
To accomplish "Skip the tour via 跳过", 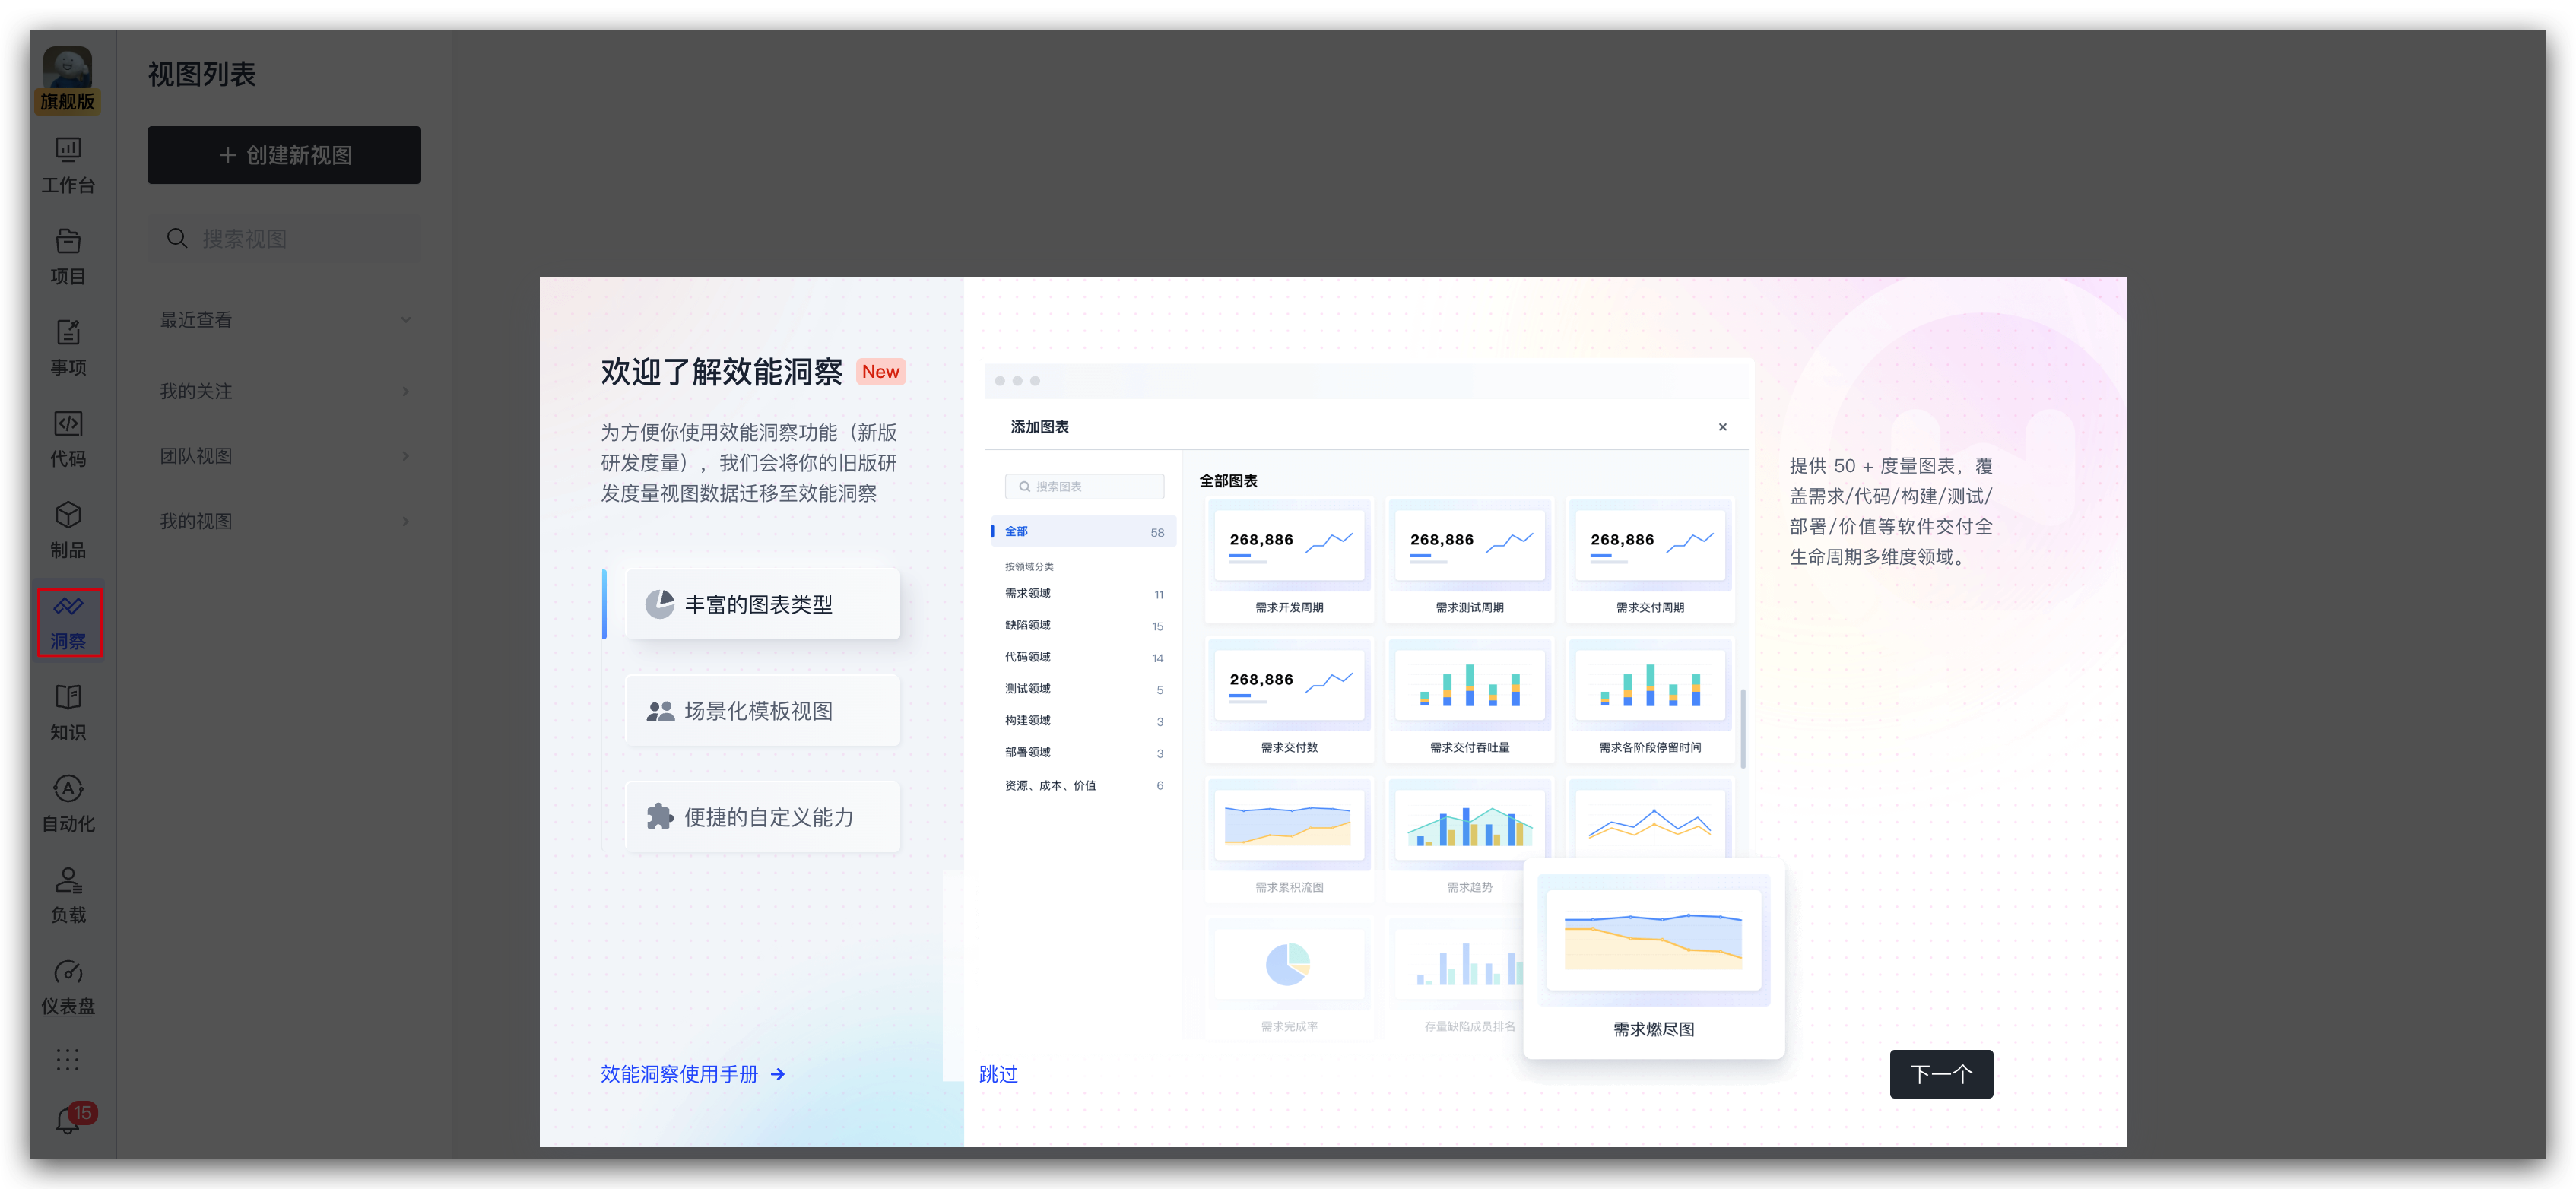I will pos(998,1074).
